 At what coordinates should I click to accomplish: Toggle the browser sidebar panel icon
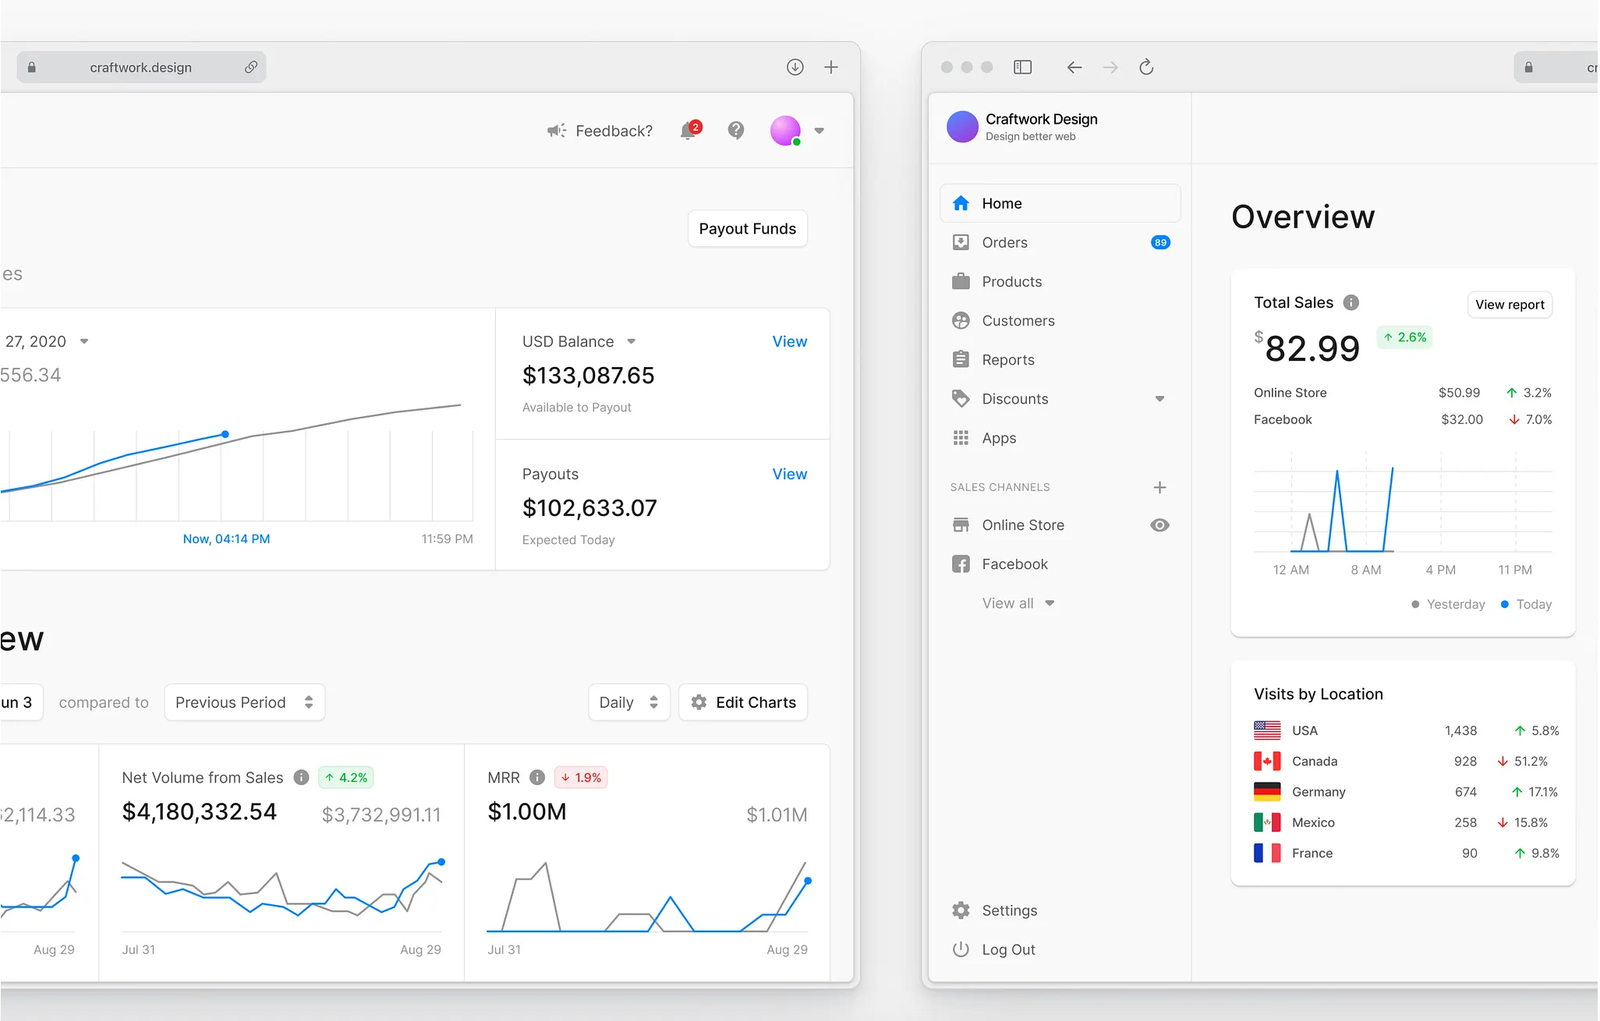(x=1022, y=67)
